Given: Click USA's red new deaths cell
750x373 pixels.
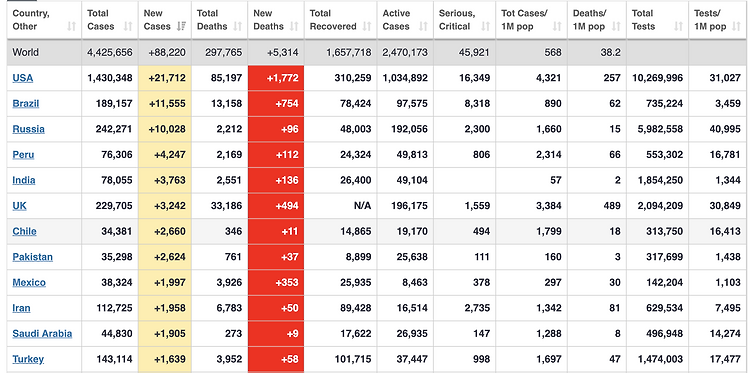Looking at the screenshot, I should [276, 78].
